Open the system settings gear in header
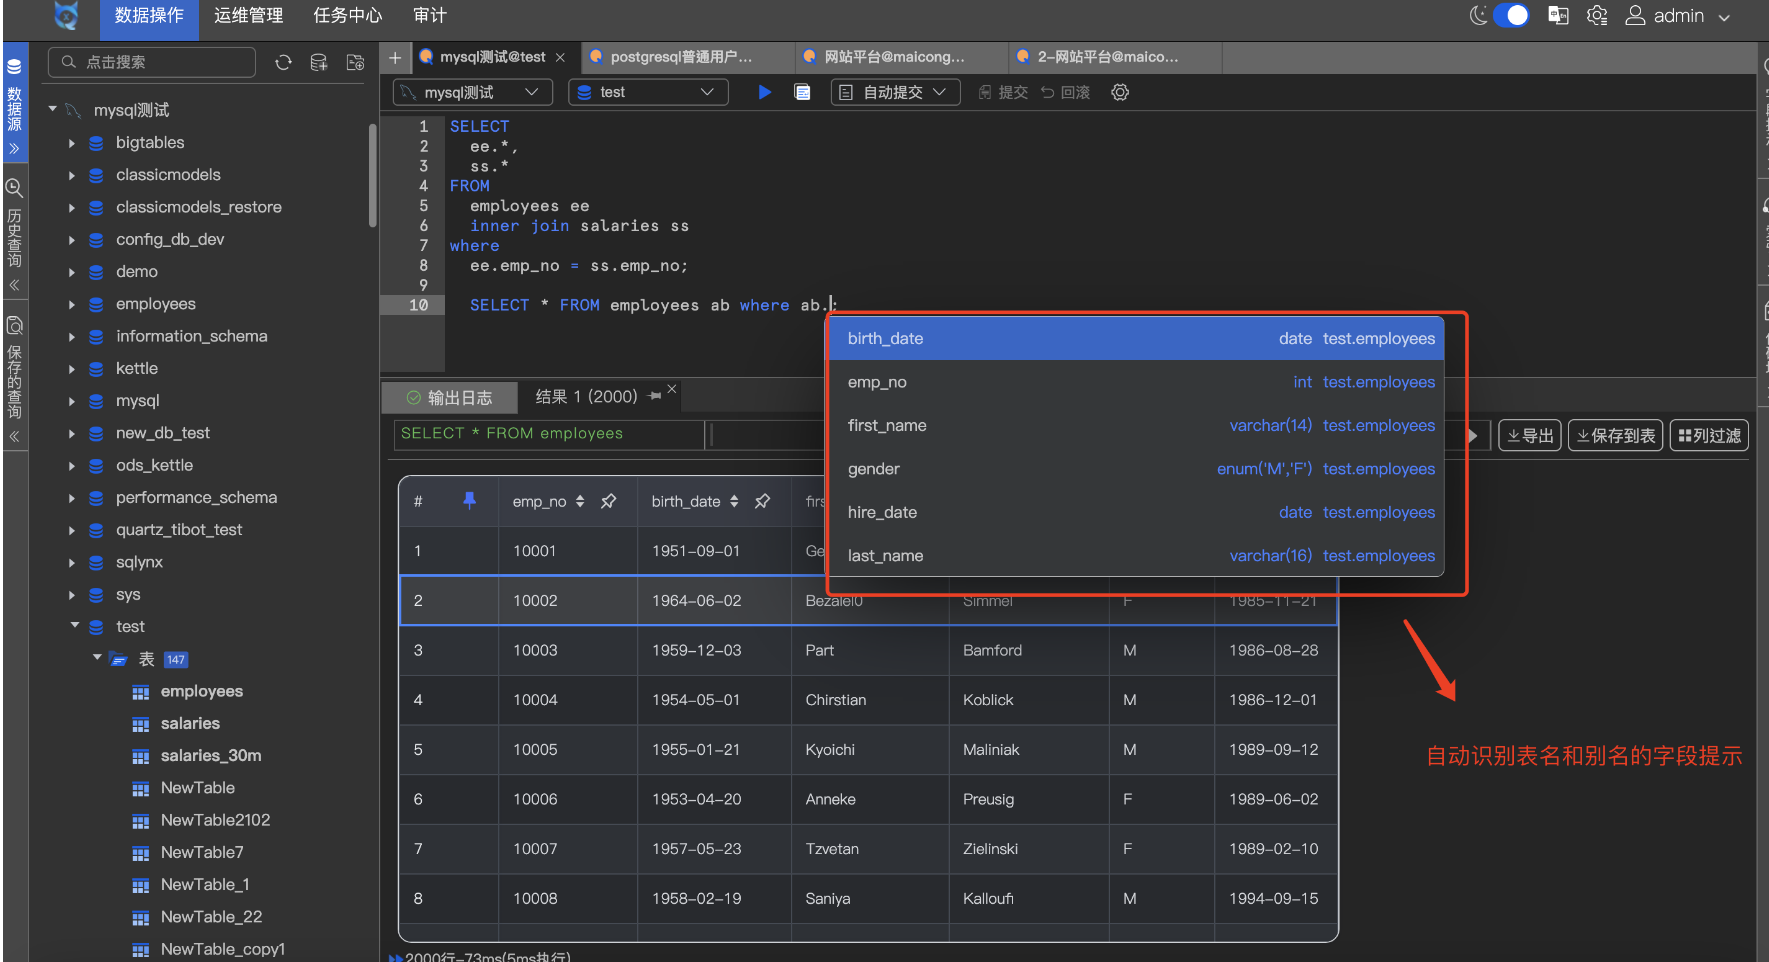 (1597, 15)
